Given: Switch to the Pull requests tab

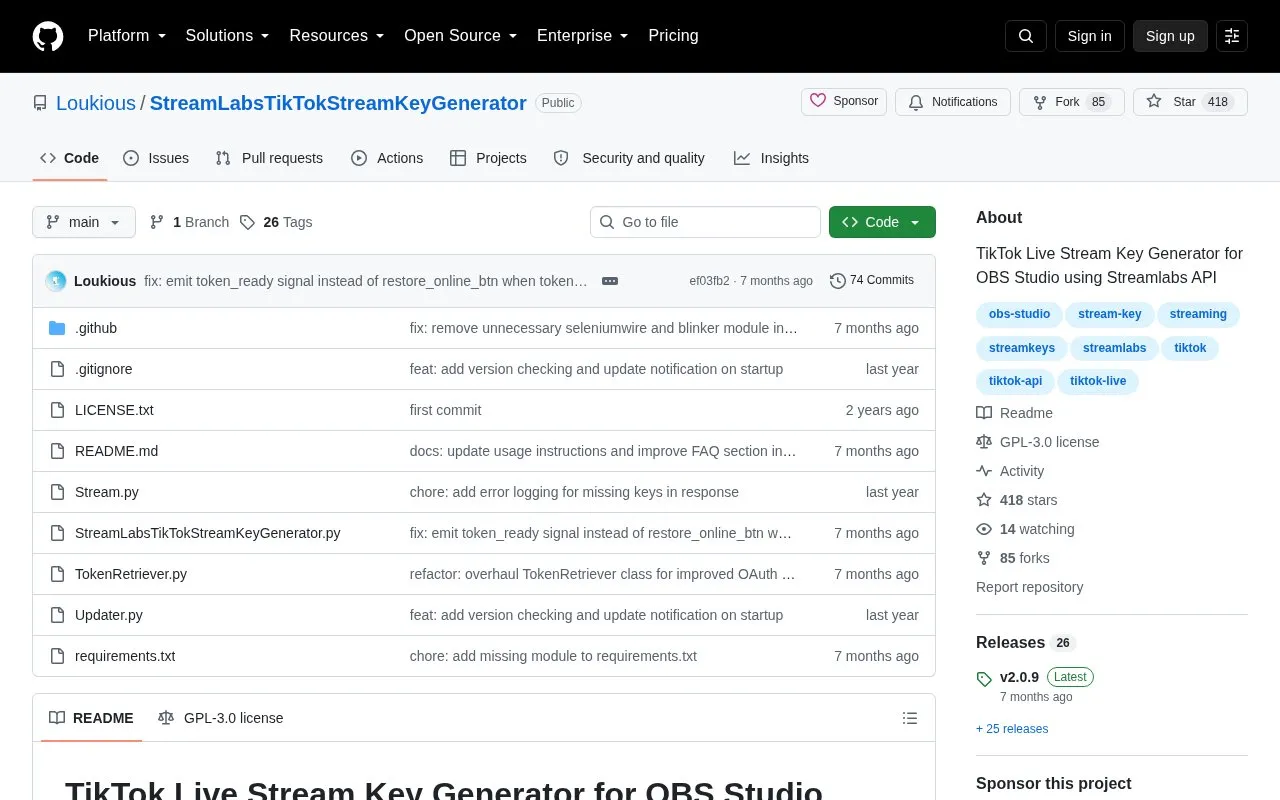Looking at the screenshot, I should [269, 158].
